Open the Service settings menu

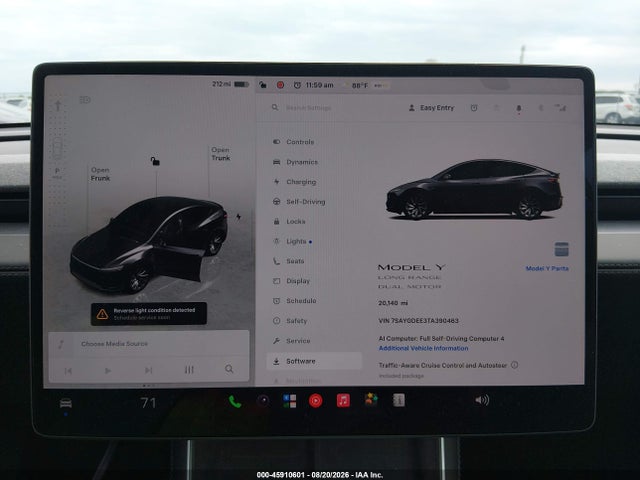298,341
